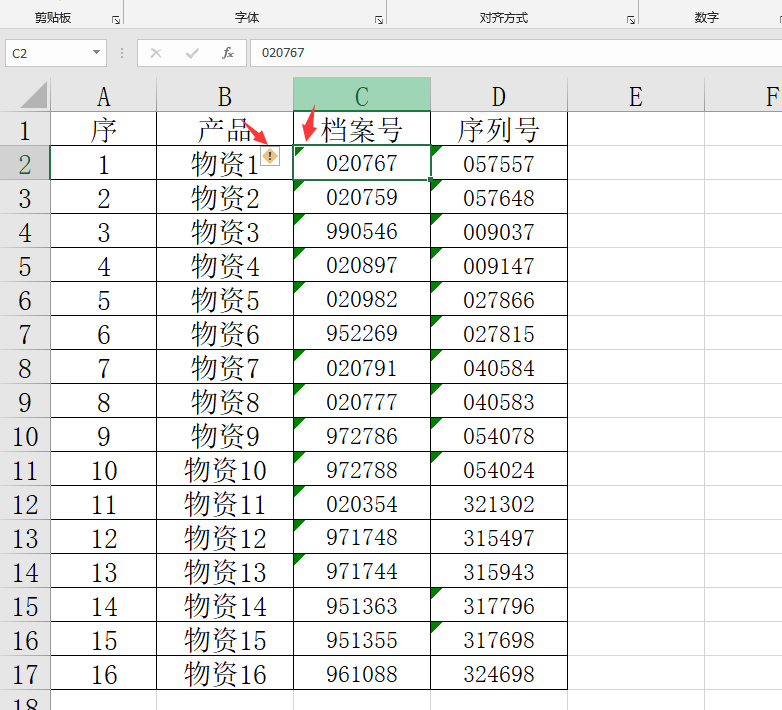Click the Select All corner triangle
The width and height of the screenshot is (782, 710).
(34, 95)
